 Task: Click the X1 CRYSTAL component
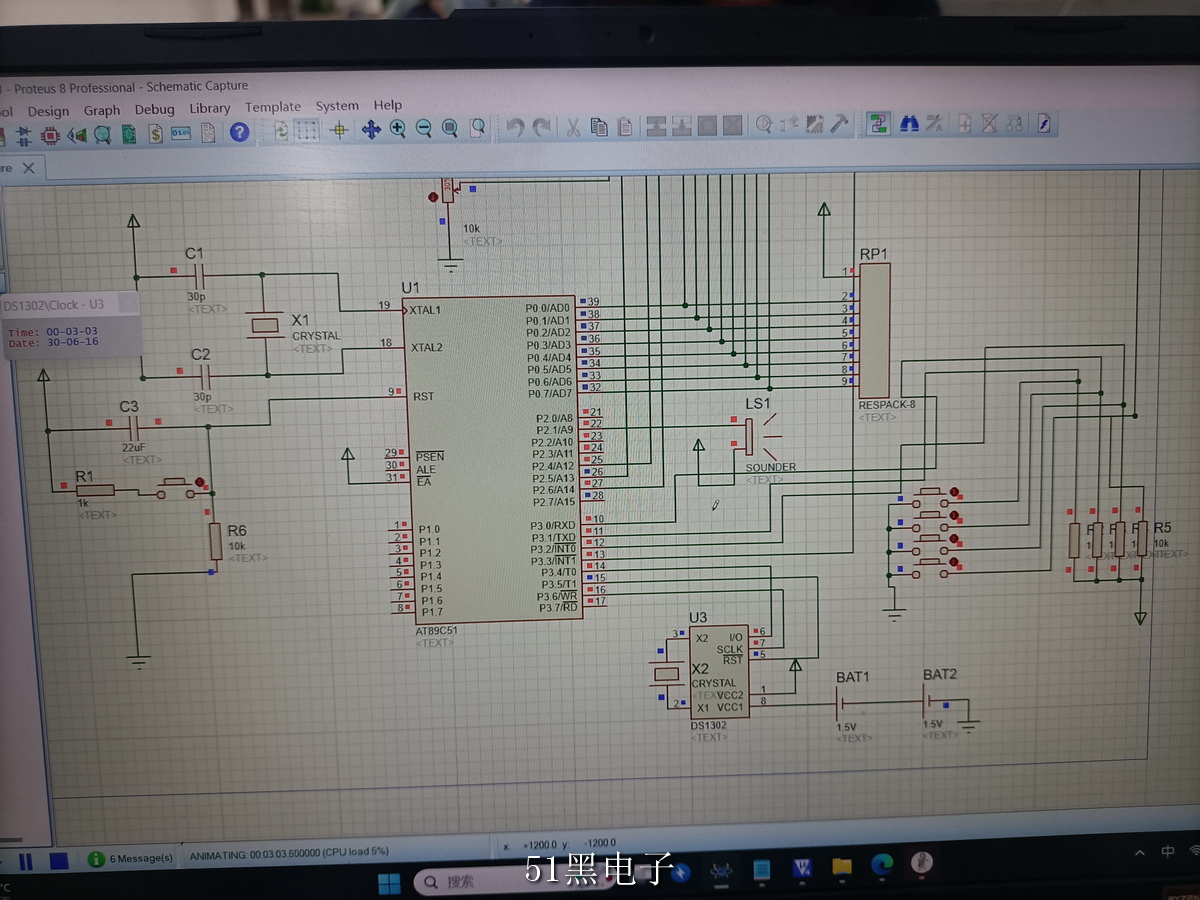265,326
